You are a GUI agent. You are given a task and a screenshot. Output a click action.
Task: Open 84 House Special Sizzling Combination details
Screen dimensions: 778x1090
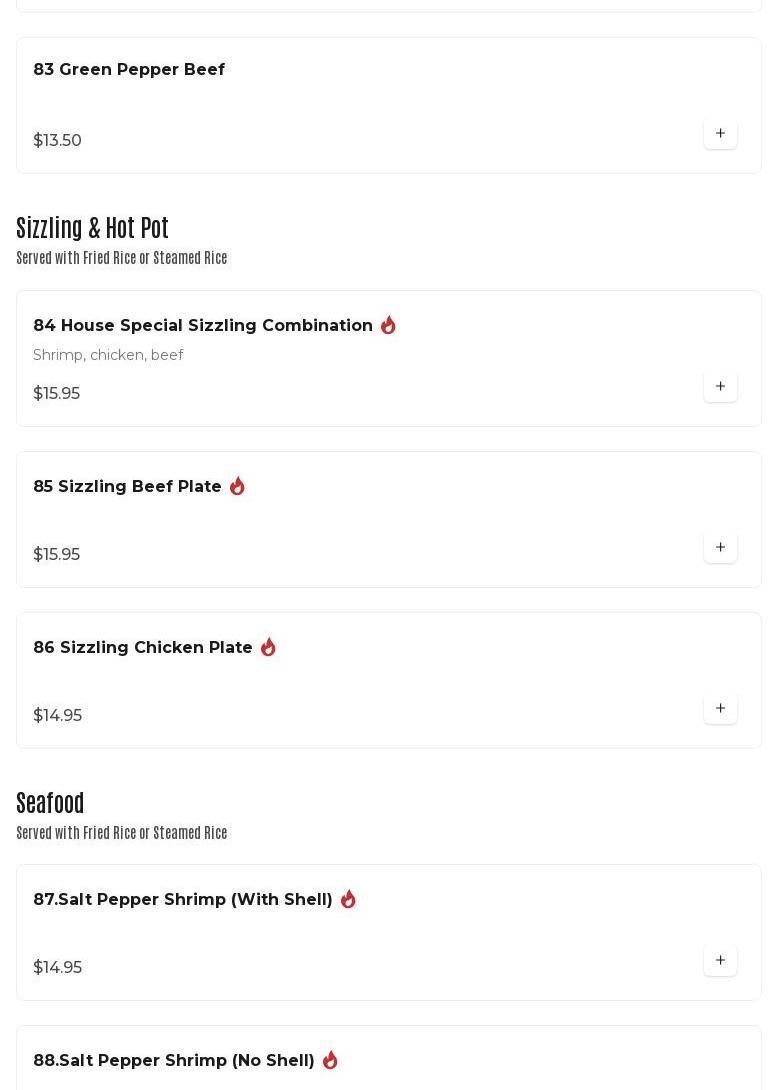click(203, 325)
